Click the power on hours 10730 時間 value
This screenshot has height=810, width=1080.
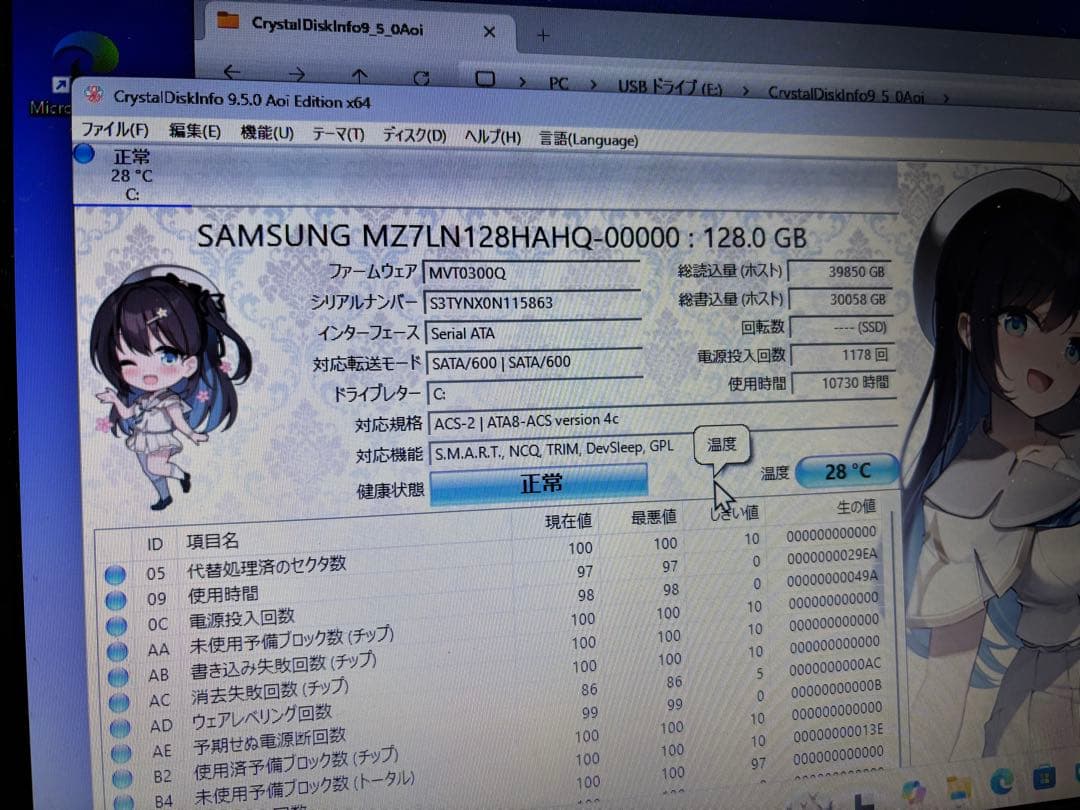click(x=844, y=383)
